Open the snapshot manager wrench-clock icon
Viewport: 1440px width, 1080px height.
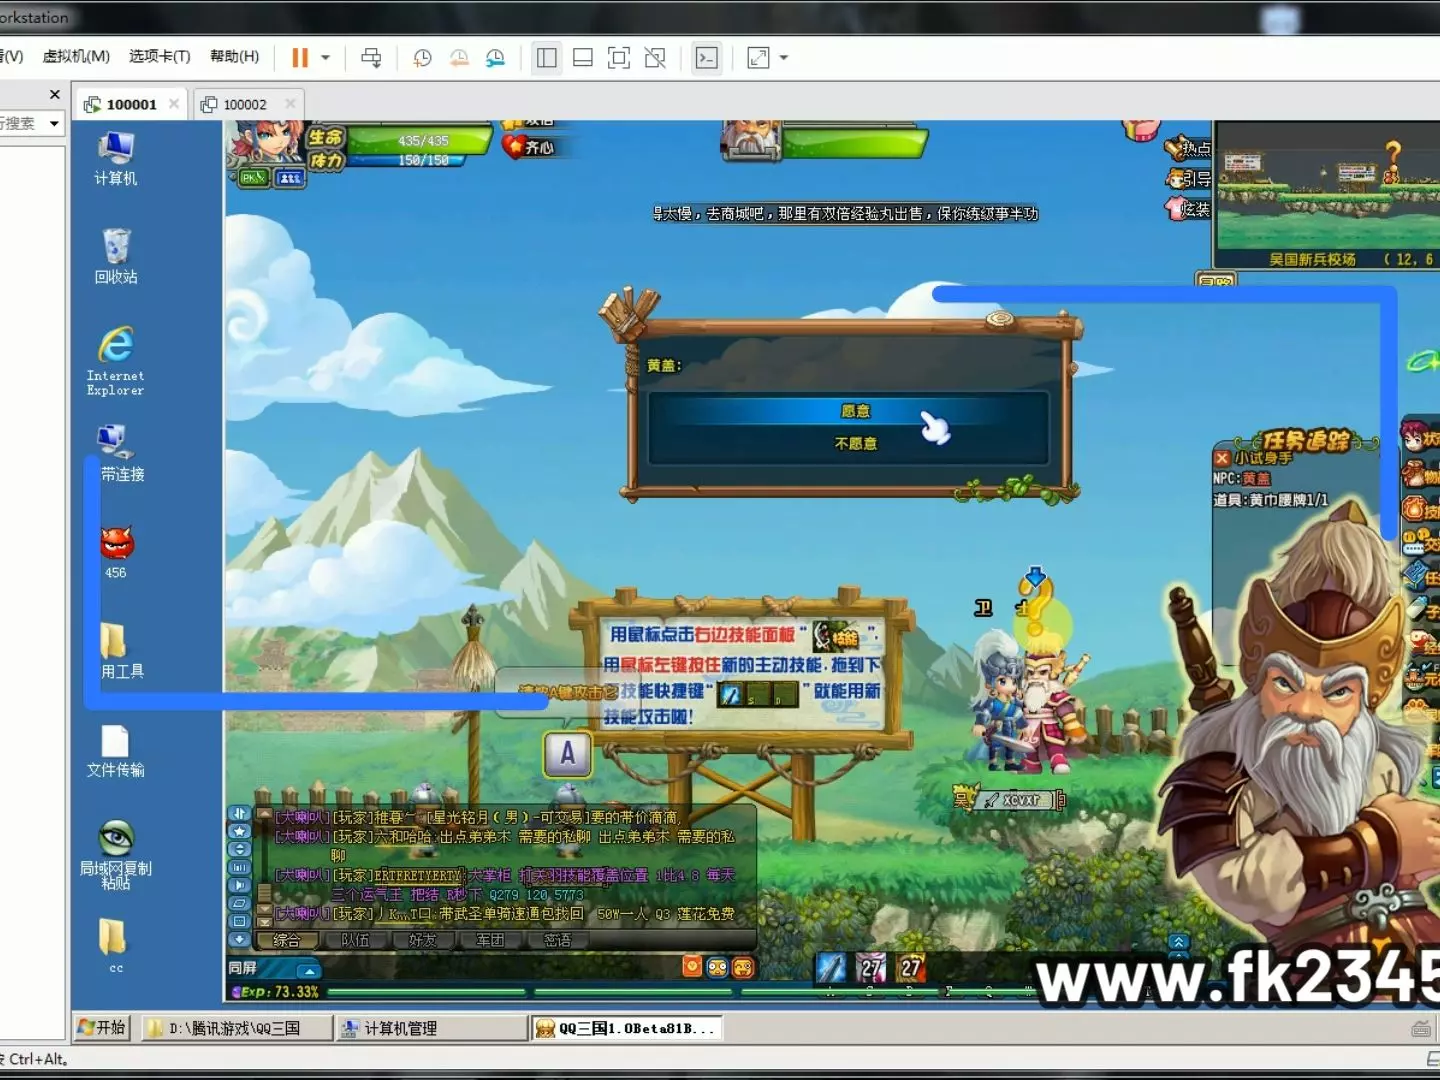coord(495,58)
